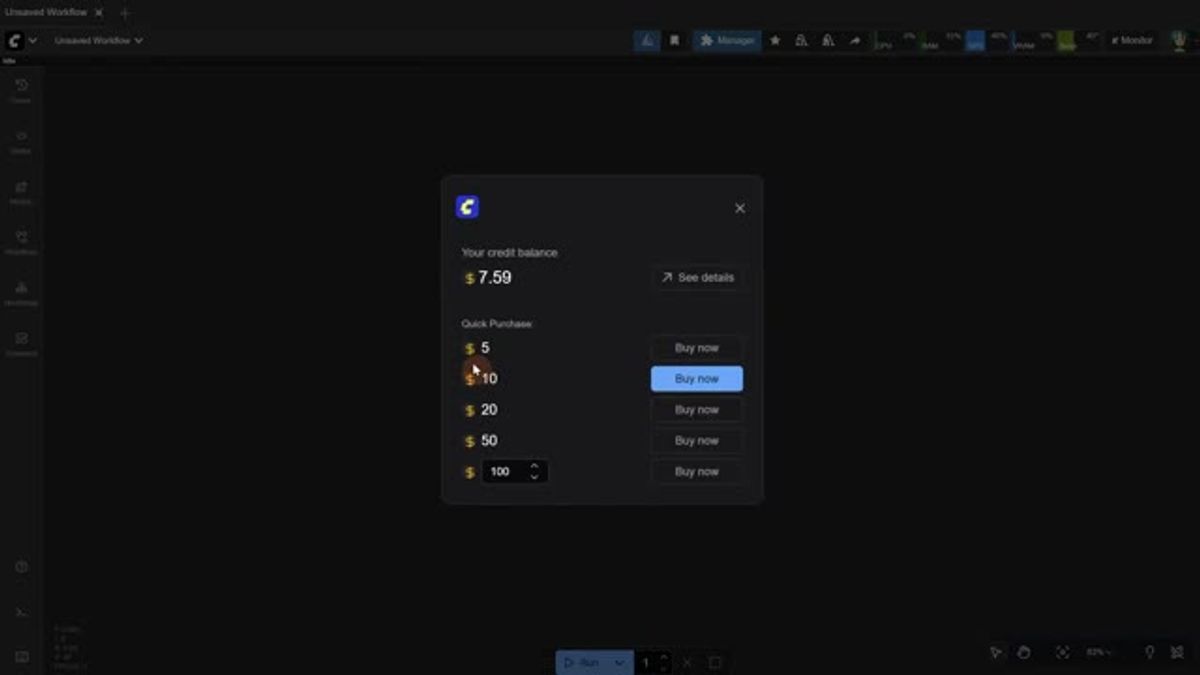Click the fit view icon
1200x675 pixels.
click(1062, 652)
